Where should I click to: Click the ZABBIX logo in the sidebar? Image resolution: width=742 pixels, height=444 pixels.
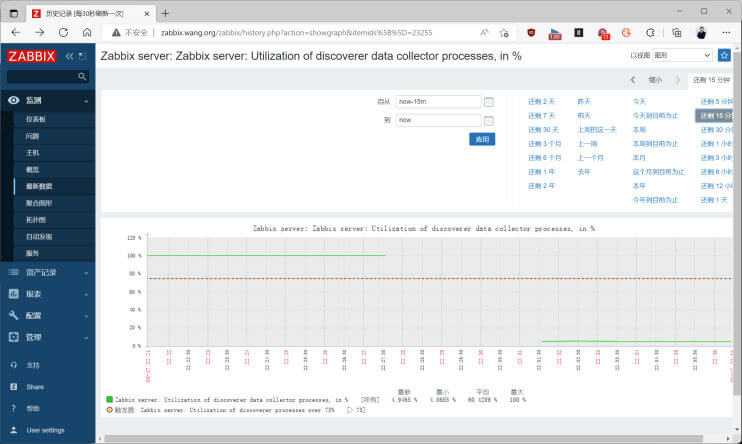coord(32,56)
